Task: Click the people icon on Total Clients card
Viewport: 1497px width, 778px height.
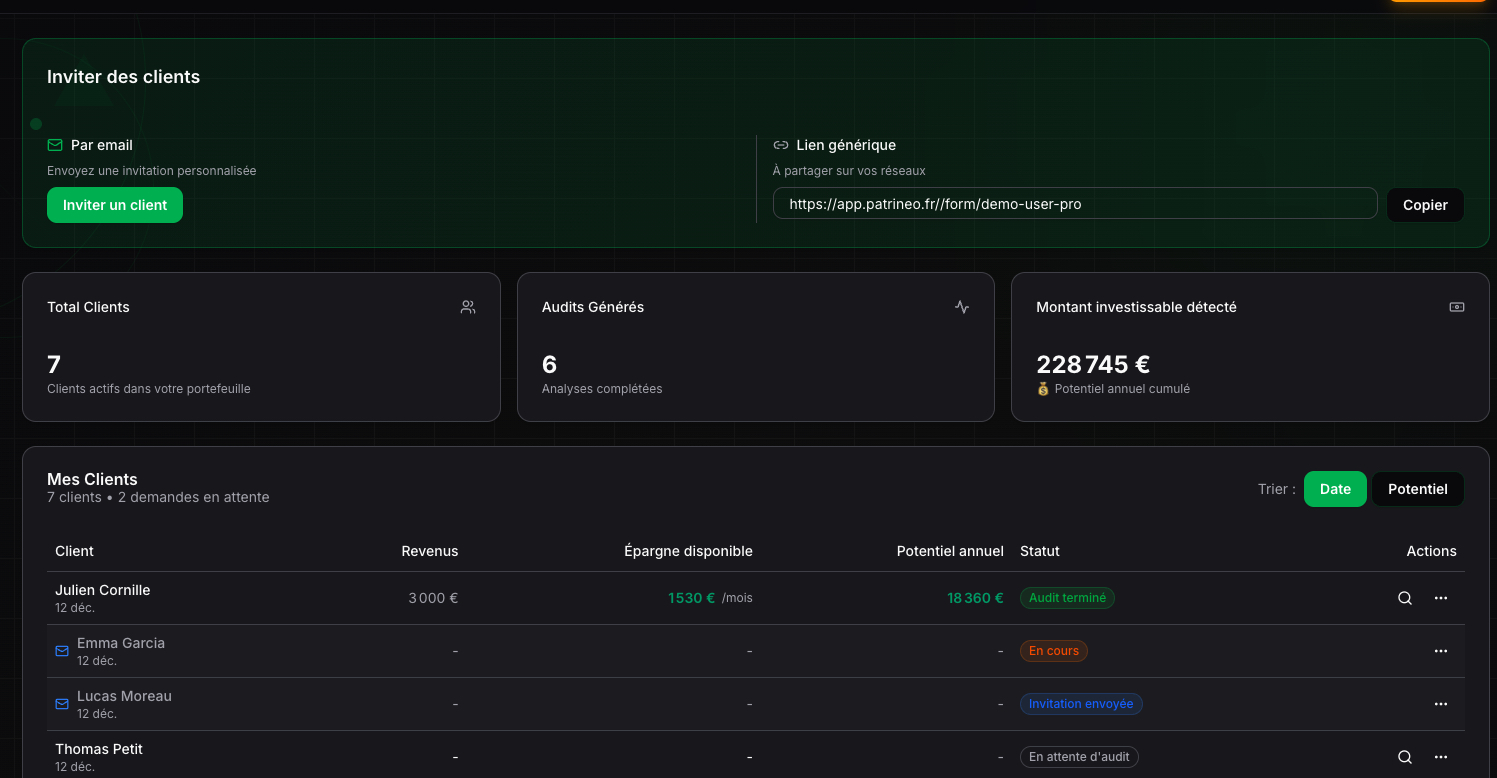Action: pyautogui.click(x=467, y=307)
